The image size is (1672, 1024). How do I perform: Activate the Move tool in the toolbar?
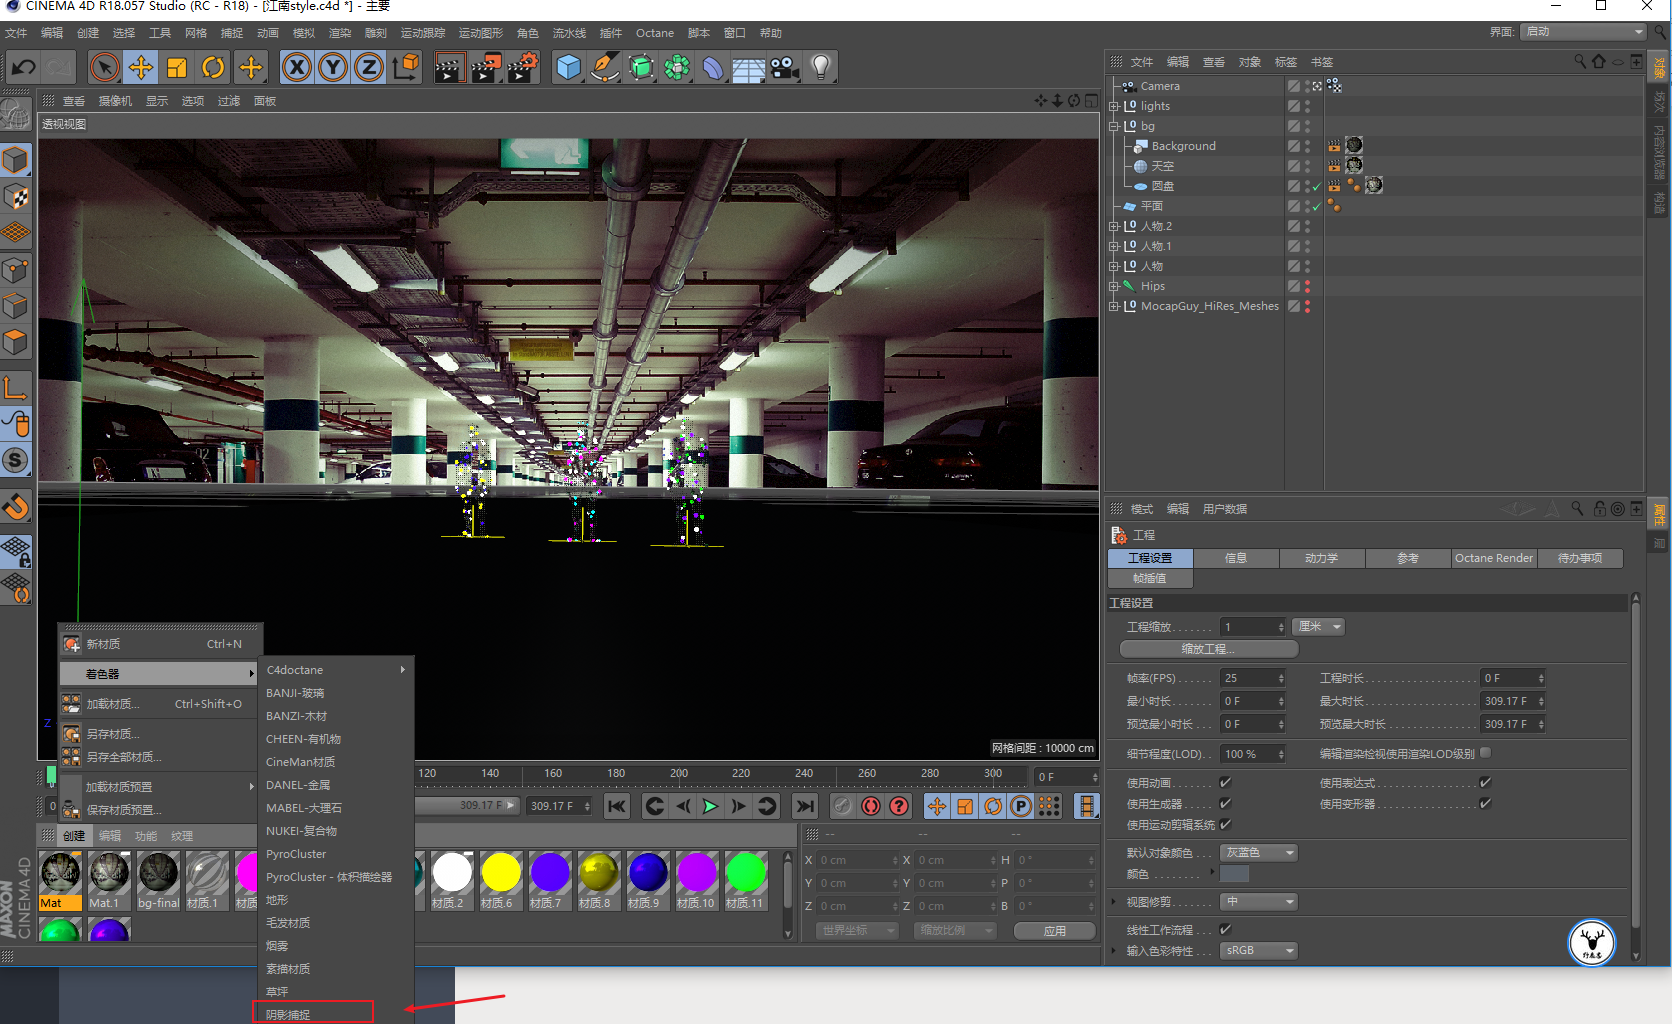click(x=141, y=68)
